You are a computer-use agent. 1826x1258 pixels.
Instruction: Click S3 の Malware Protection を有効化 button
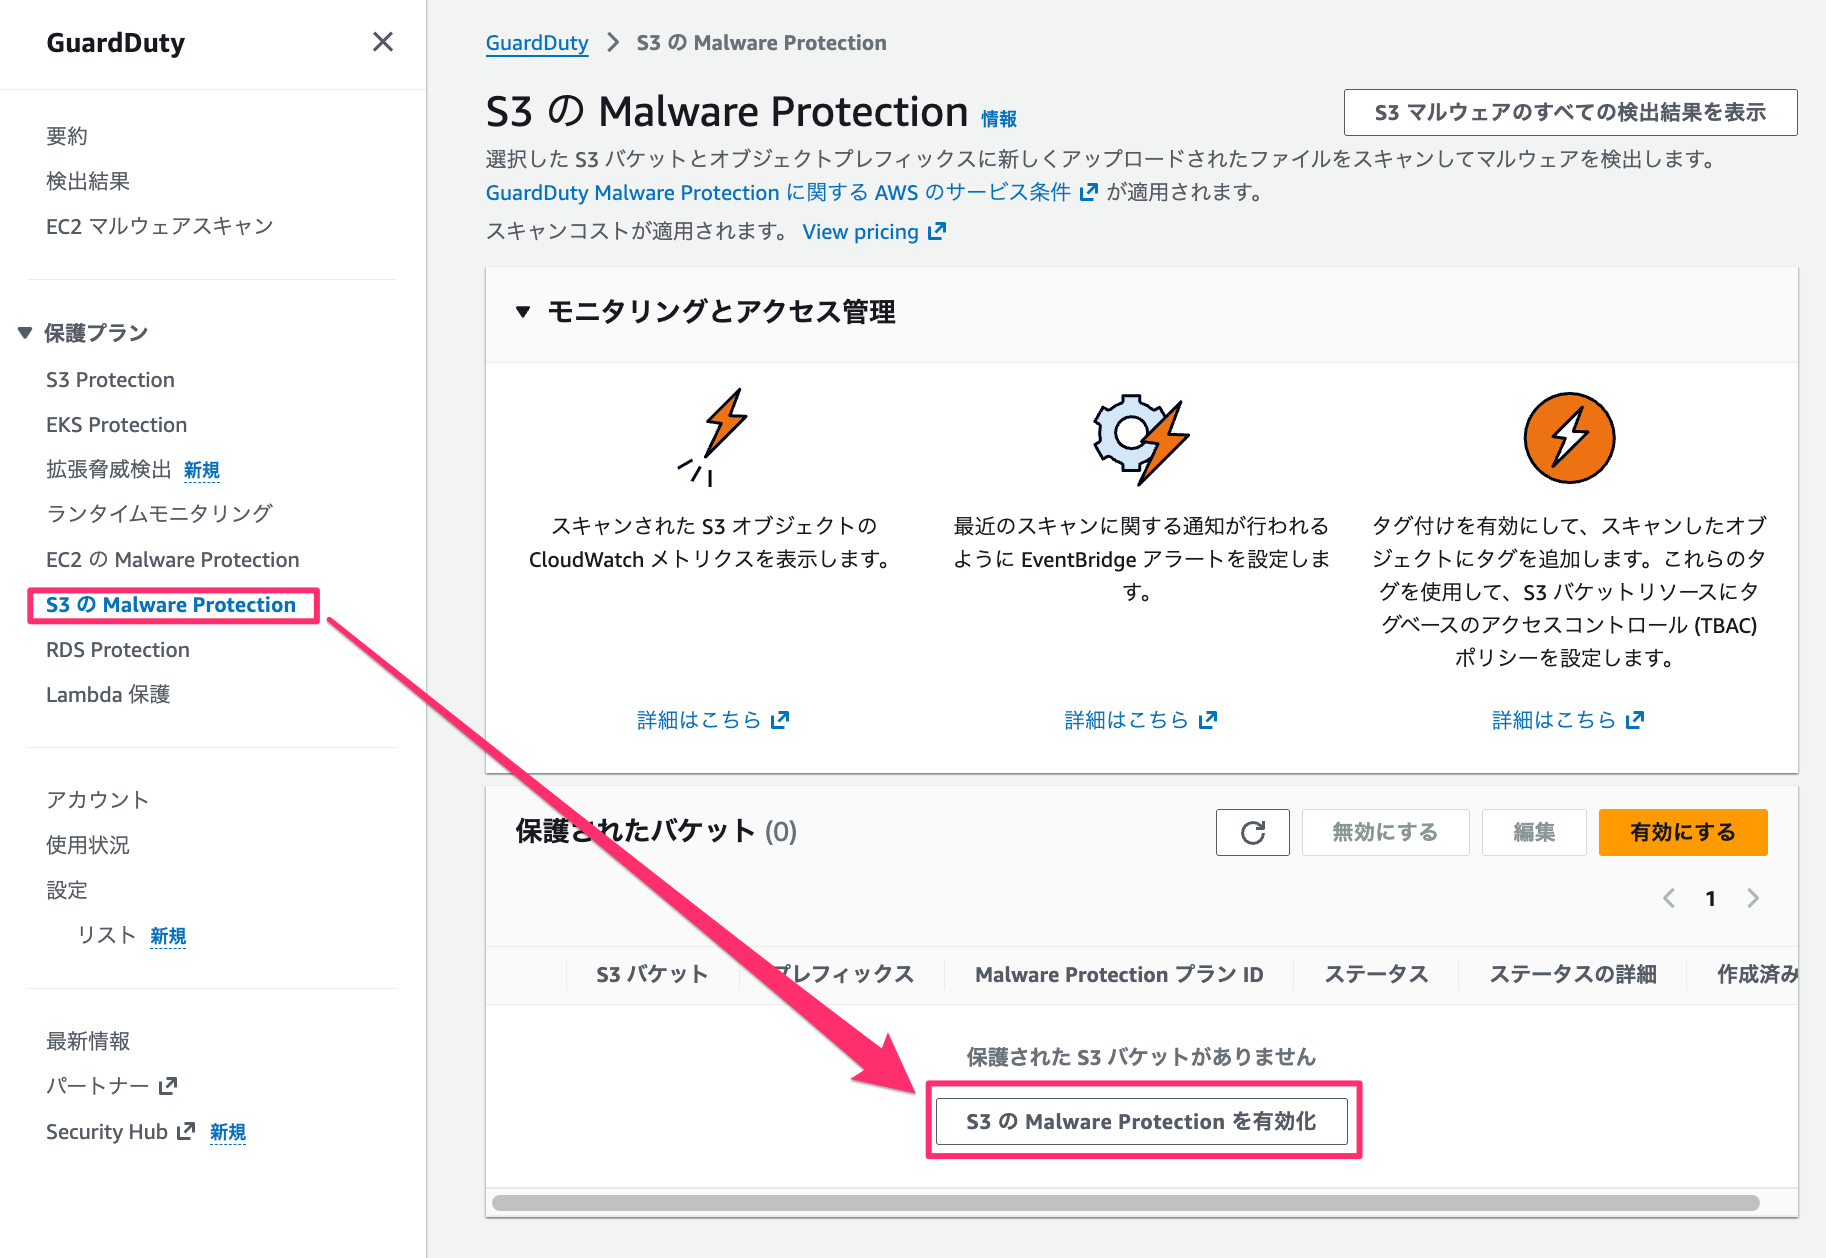(1141, 1121)
